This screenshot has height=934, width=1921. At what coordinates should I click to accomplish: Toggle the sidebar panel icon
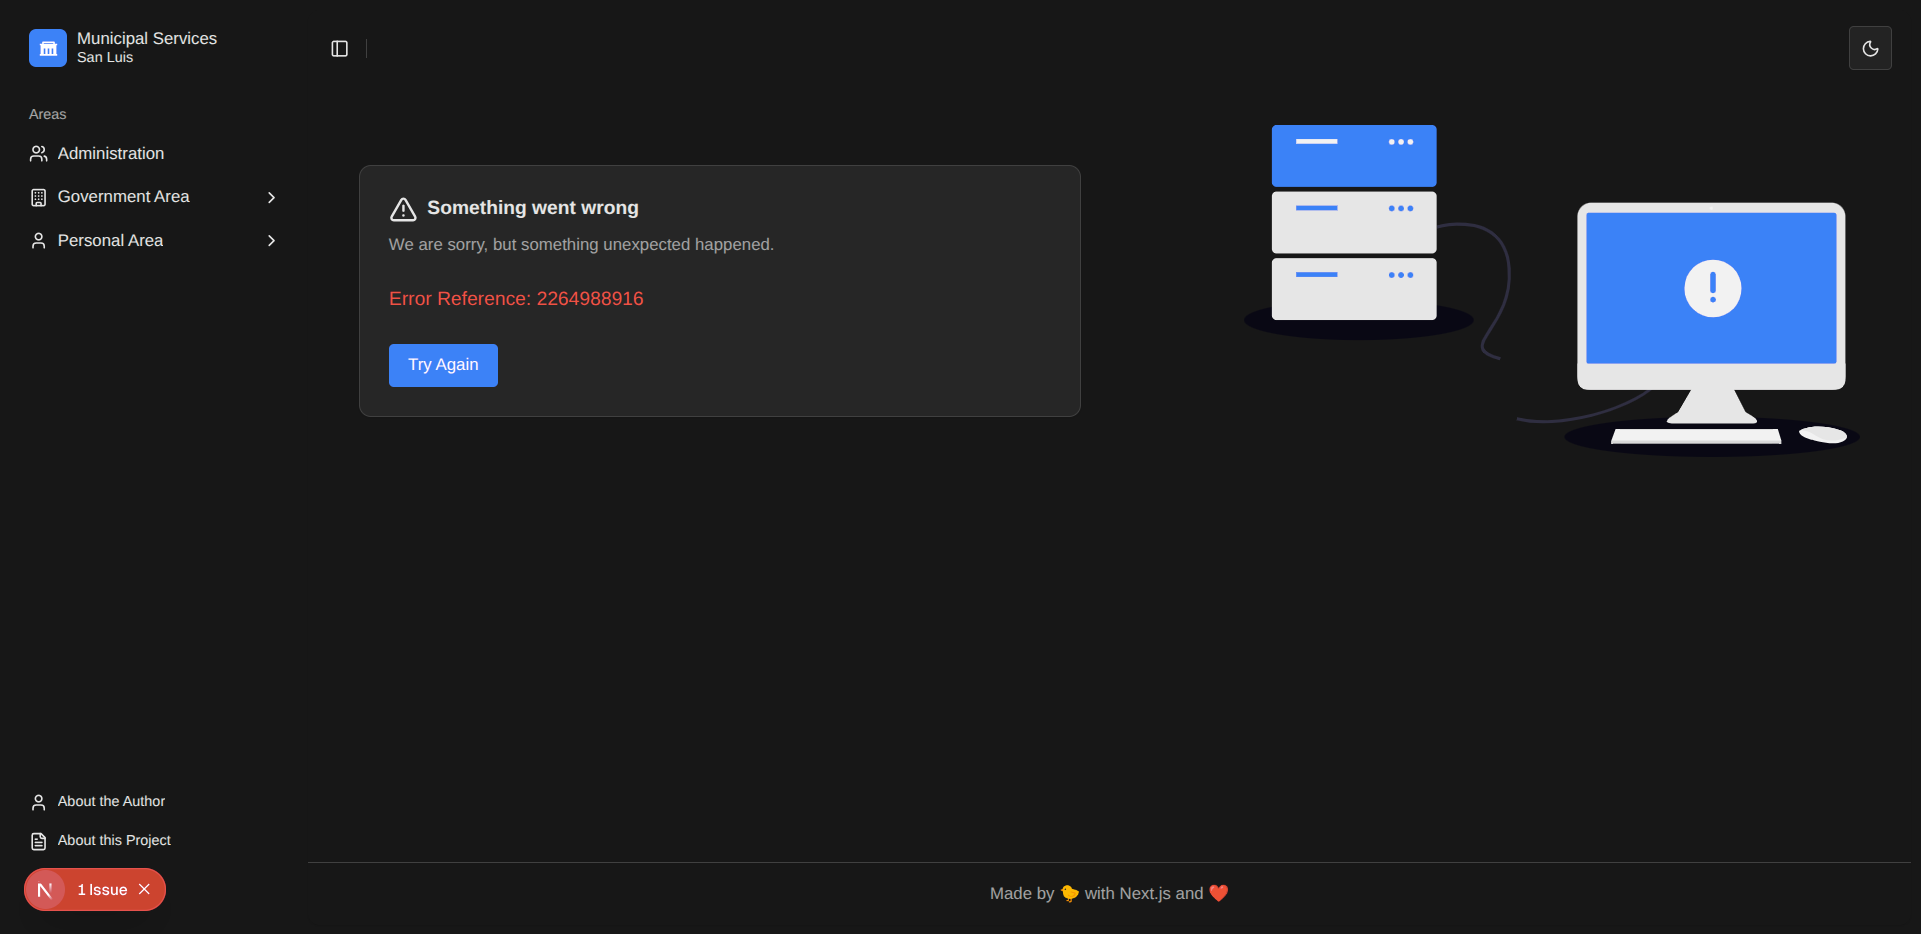click(x=339, y=49)
